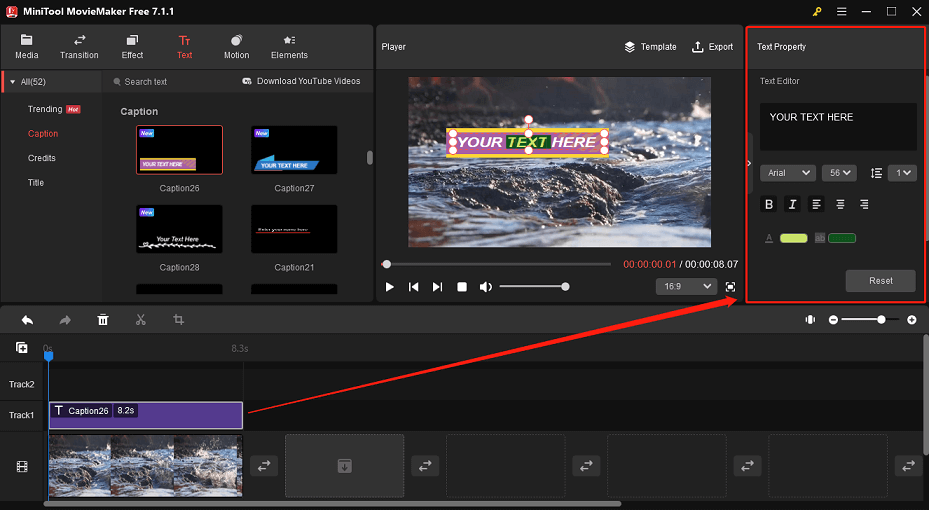Select the Caption26 clip on Track1
The width and height of the screenshot is (929, 510).
pyautogui.click(x=146, y=415)
